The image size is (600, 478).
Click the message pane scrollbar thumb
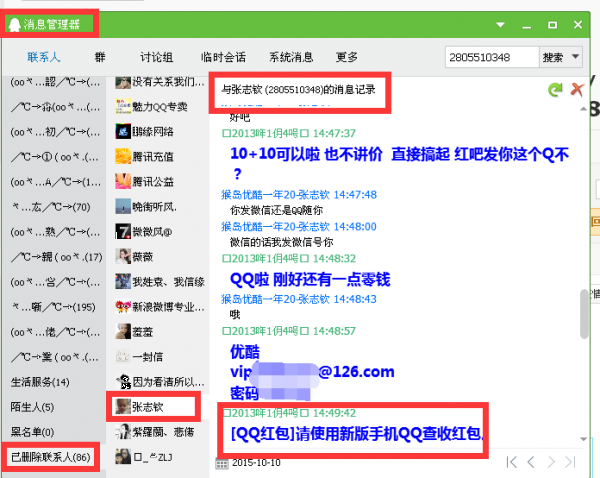click(584, 314)
